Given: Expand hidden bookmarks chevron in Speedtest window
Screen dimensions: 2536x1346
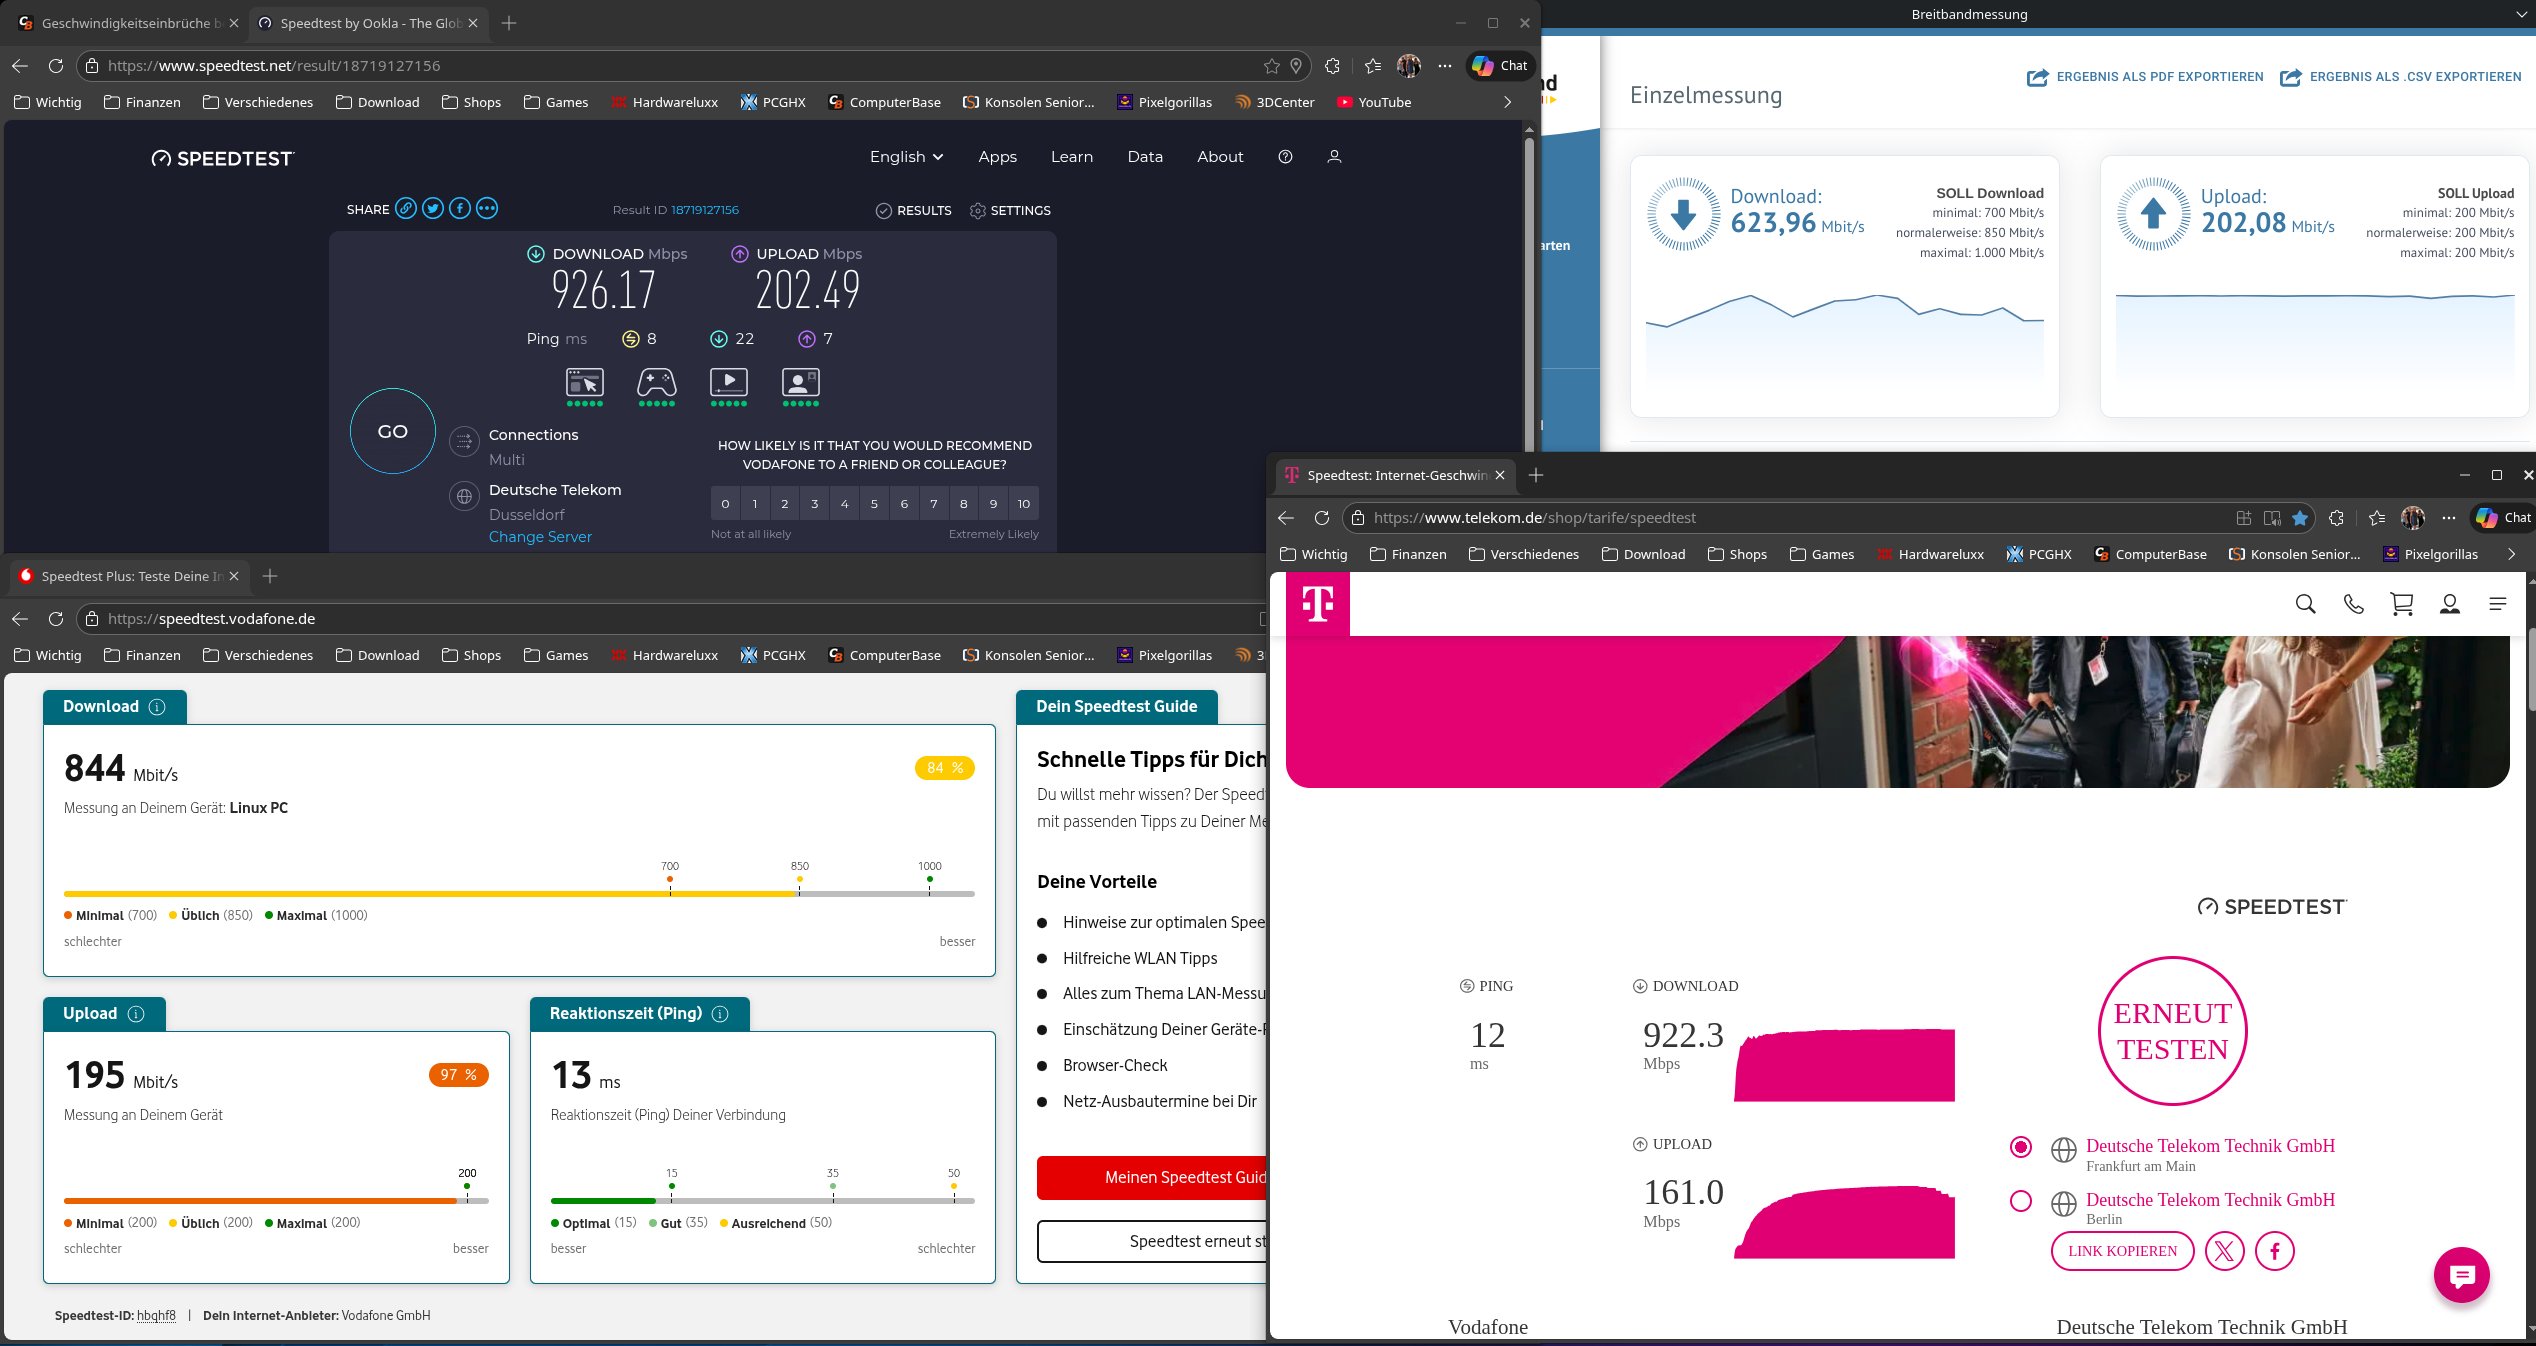Looking at the screenshot, I should click(1507, 102).
